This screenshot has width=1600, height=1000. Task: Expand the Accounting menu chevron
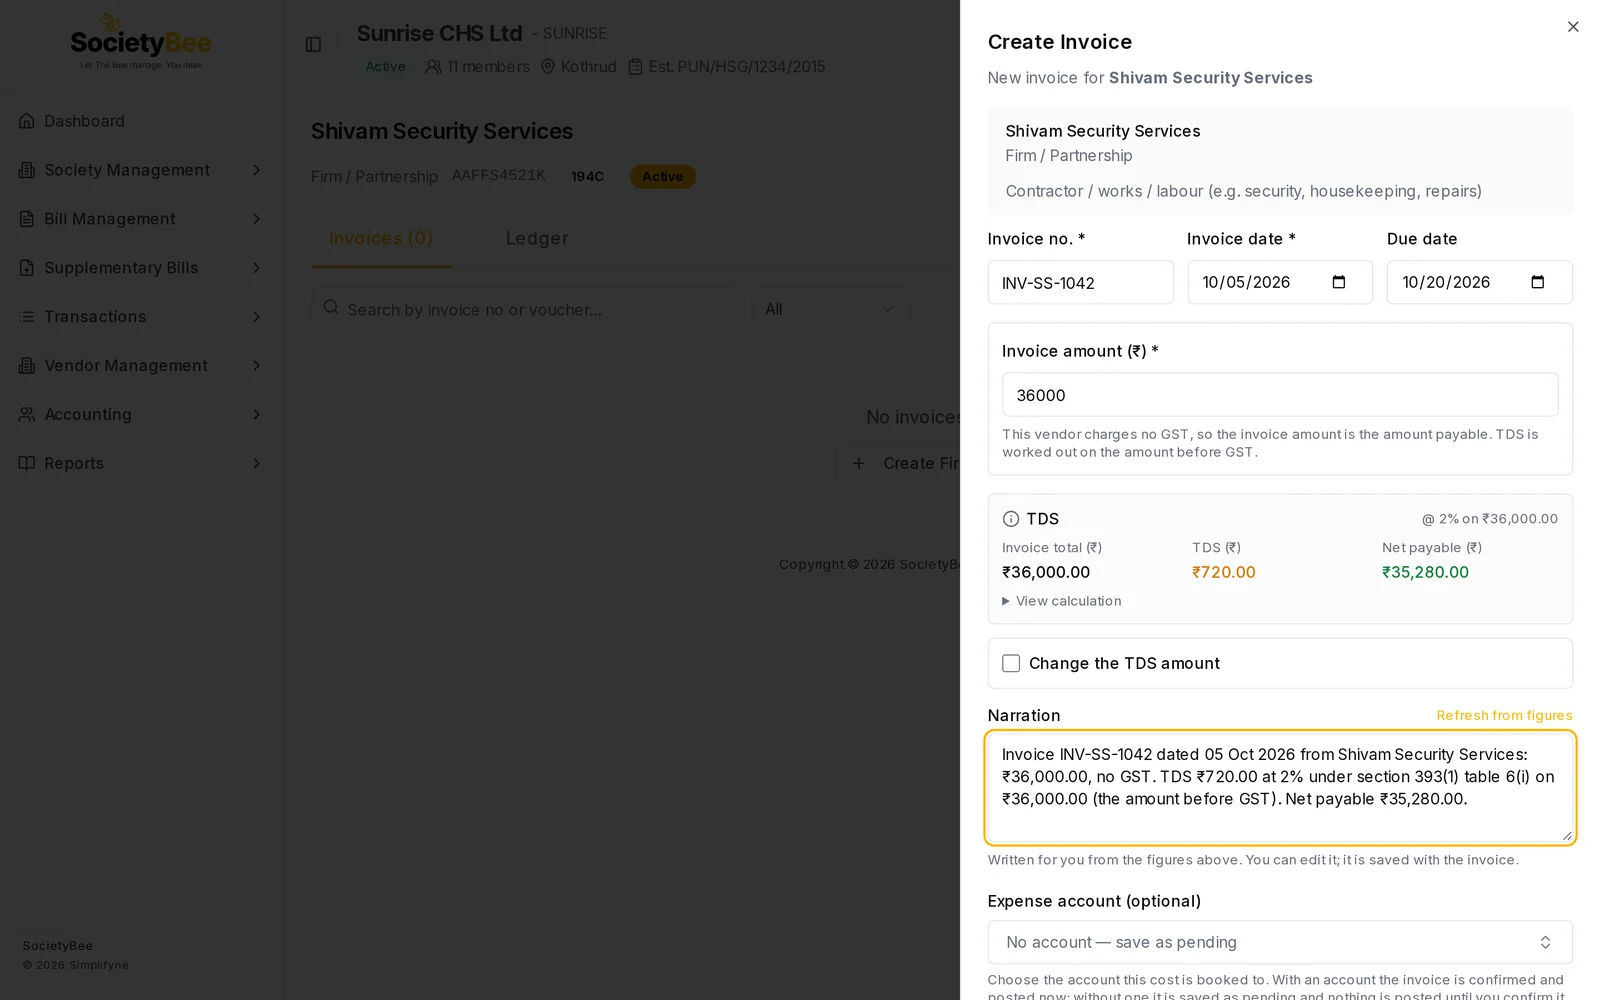[256, 414]
